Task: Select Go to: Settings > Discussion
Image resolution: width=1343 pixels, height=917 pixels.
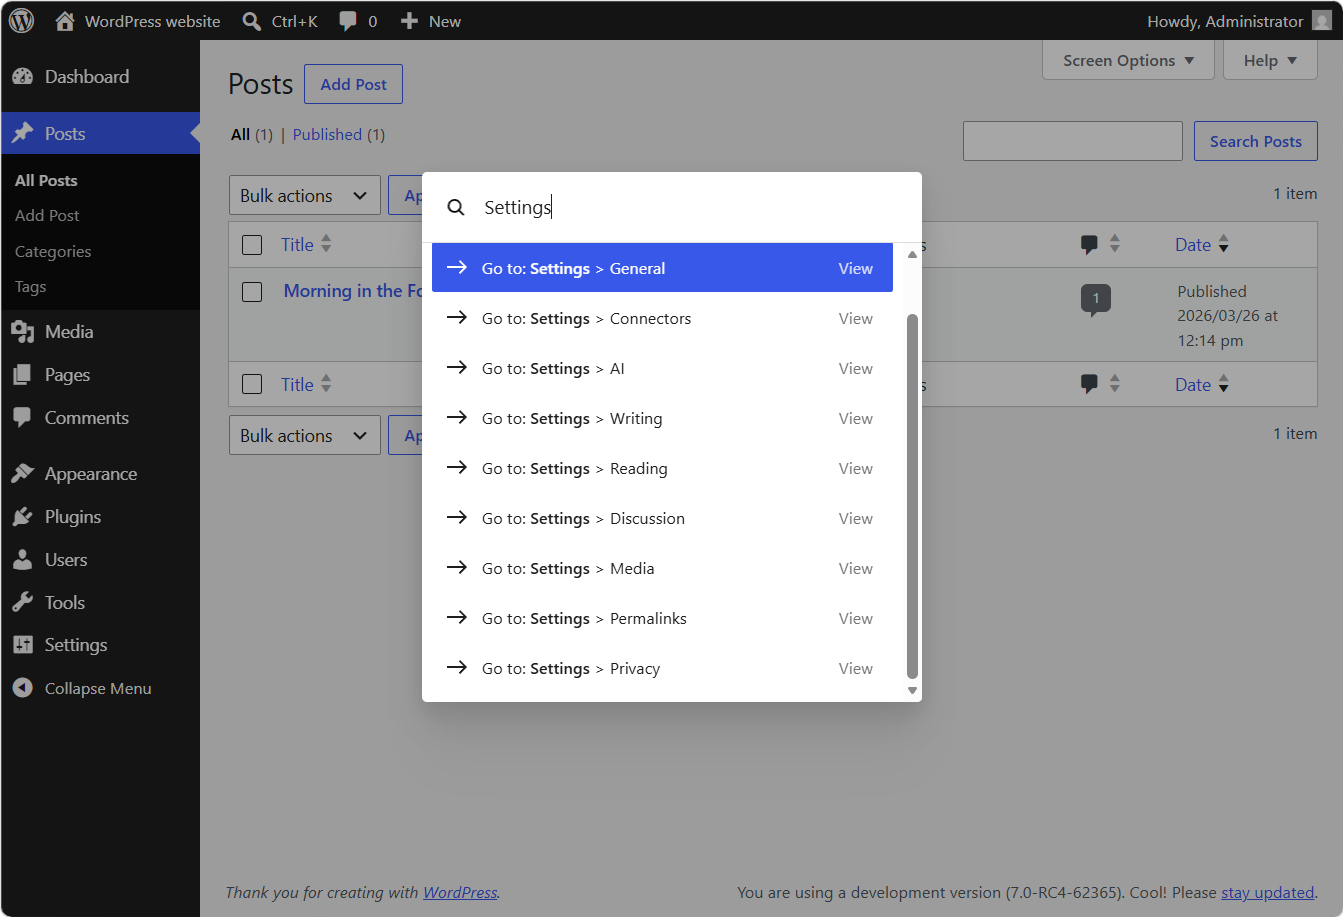Action: coord(662,518)
